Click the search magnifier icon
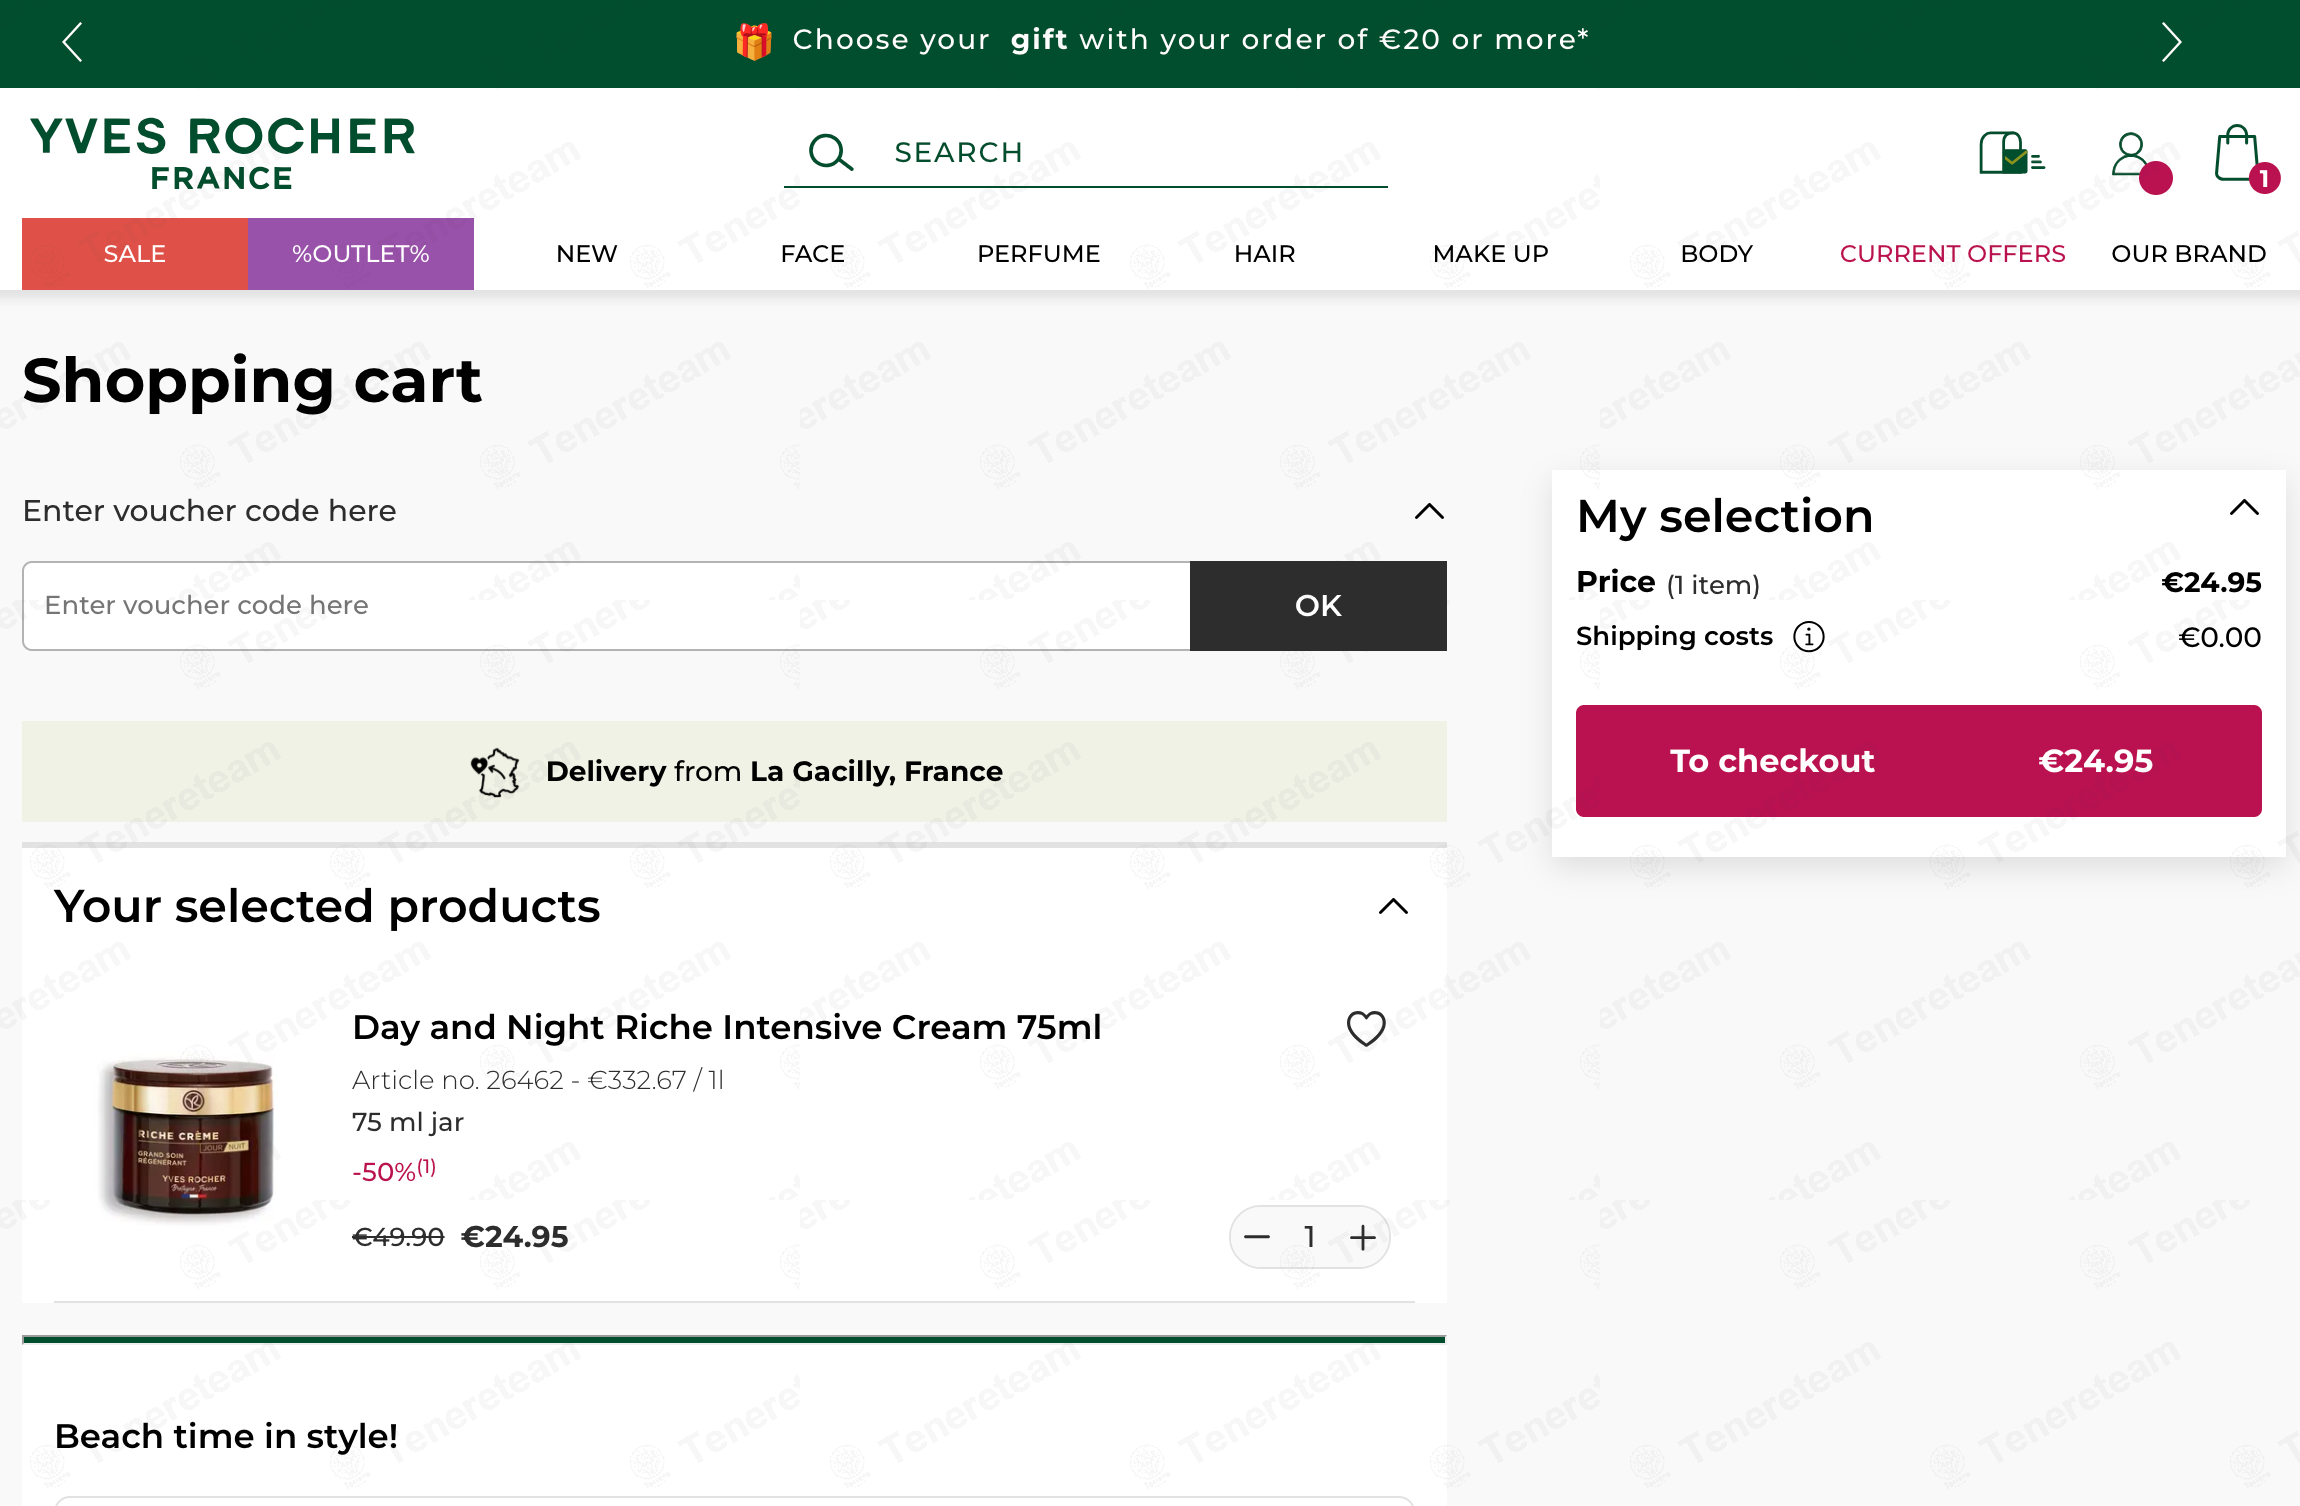 [x=830, y=152]
